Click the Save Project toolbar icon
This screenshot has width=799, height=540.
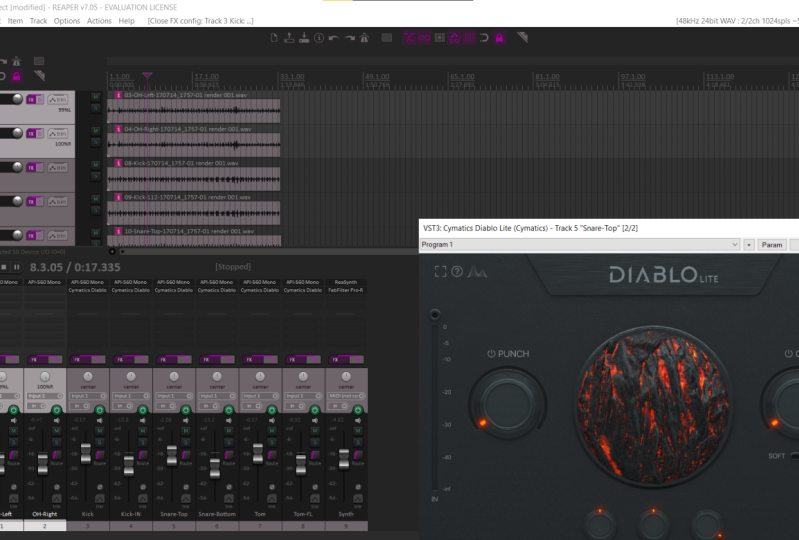click(304, 38)
